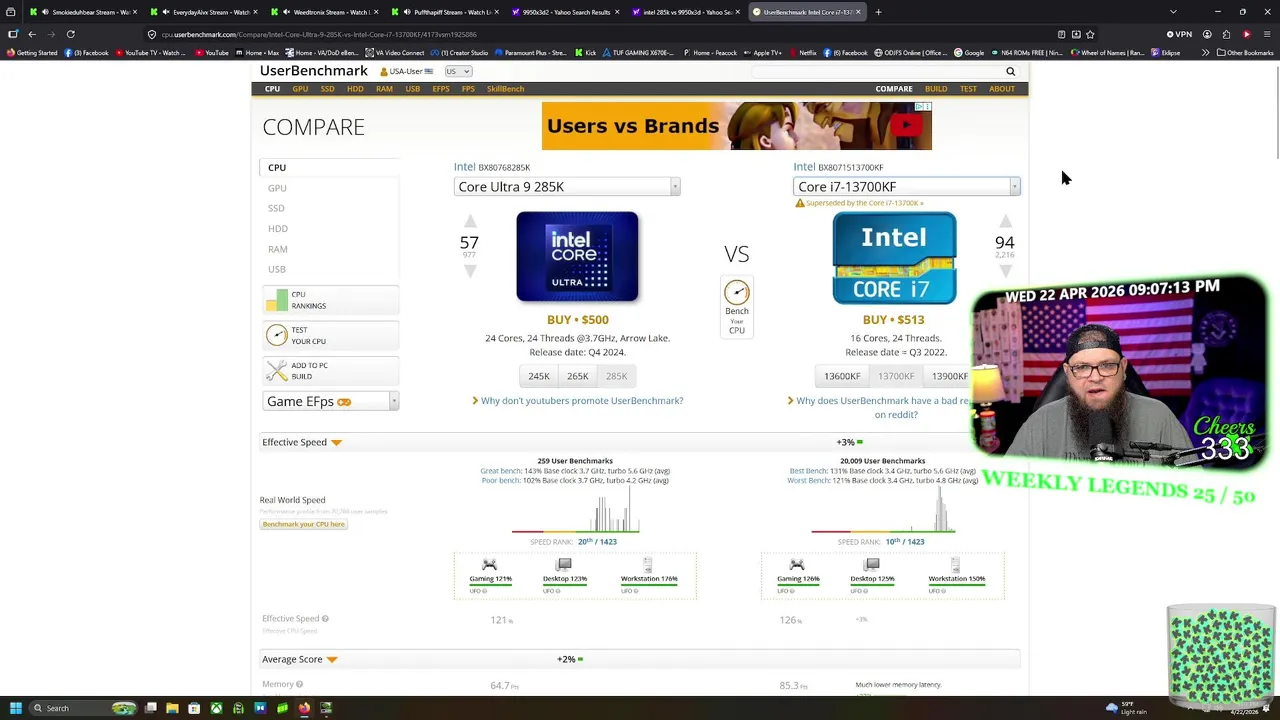This screenshot has height=720, width=1280.
Task: Click the Intel Core i7 chip image
Action: (x=894, y=258)
